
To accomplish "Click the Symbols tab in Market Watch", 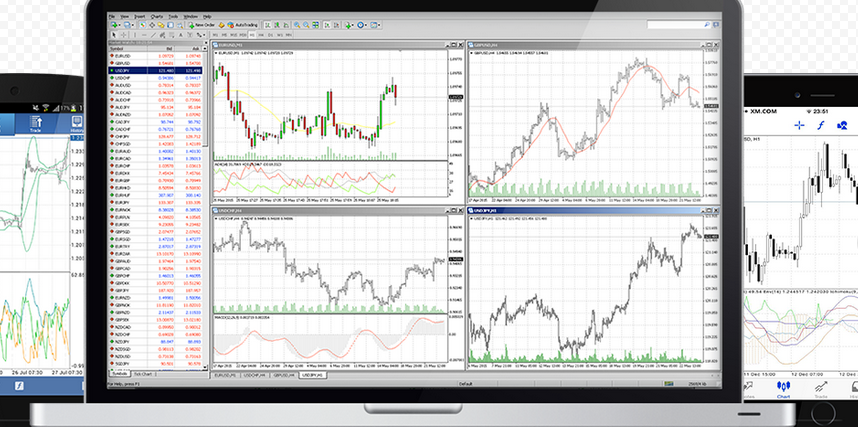I will click(x=119, y=373).
